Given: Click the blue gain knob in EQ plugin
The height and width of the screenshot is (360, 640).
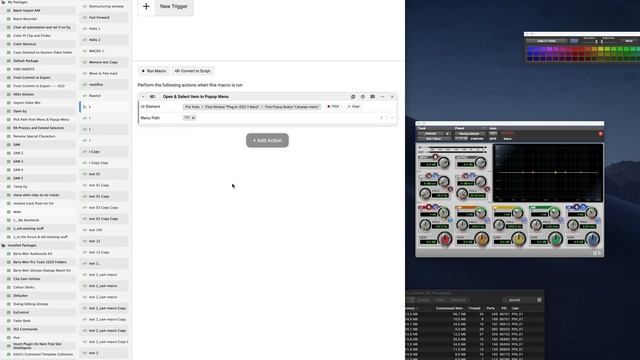Looking at the screenshot, I should pos(592,239).
